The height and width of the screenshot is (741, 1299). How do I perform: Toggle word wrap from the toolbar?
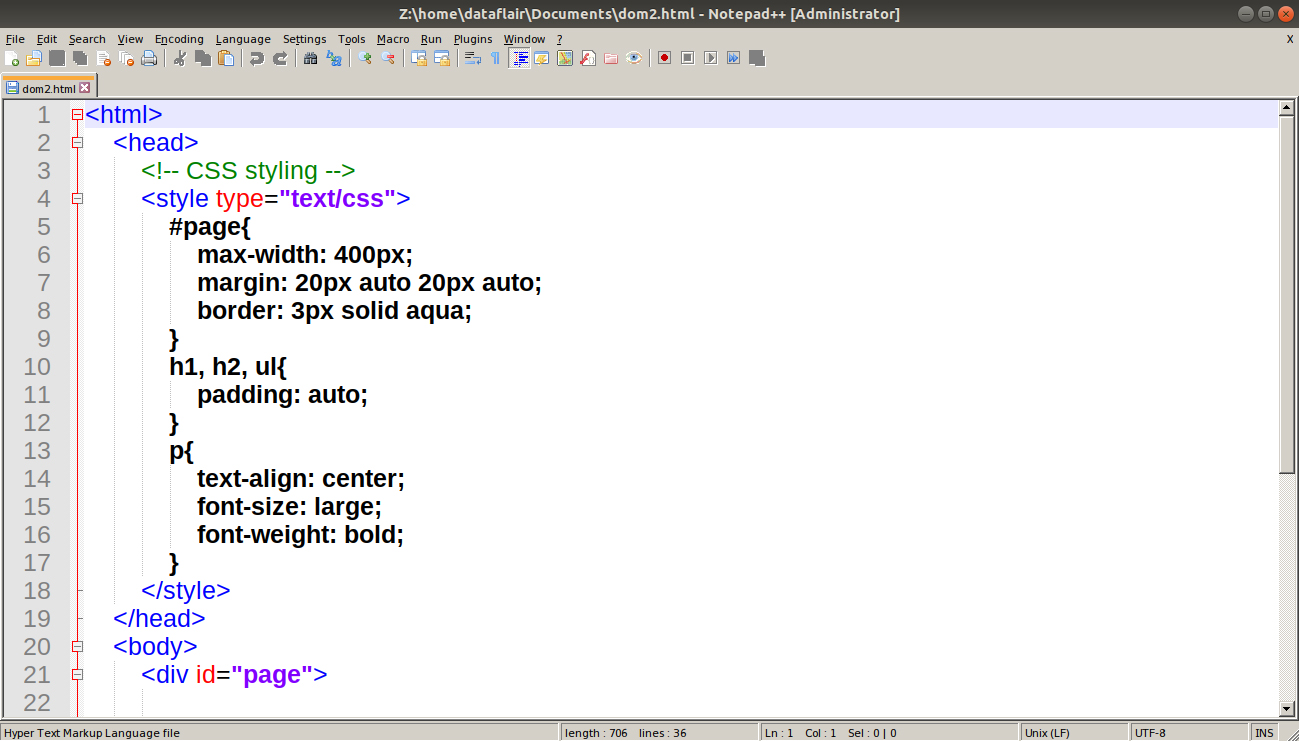[x=472, y=58]
